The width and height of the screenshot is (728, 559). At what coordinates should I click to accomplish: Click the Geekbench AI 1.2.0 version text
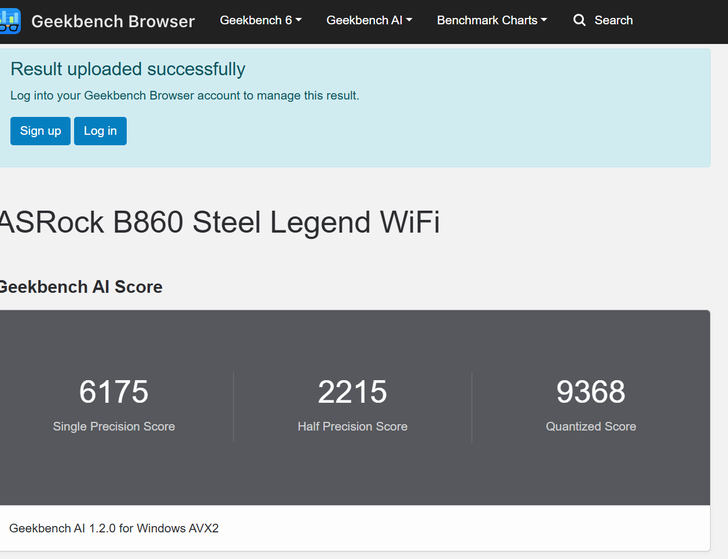(114, 528)
